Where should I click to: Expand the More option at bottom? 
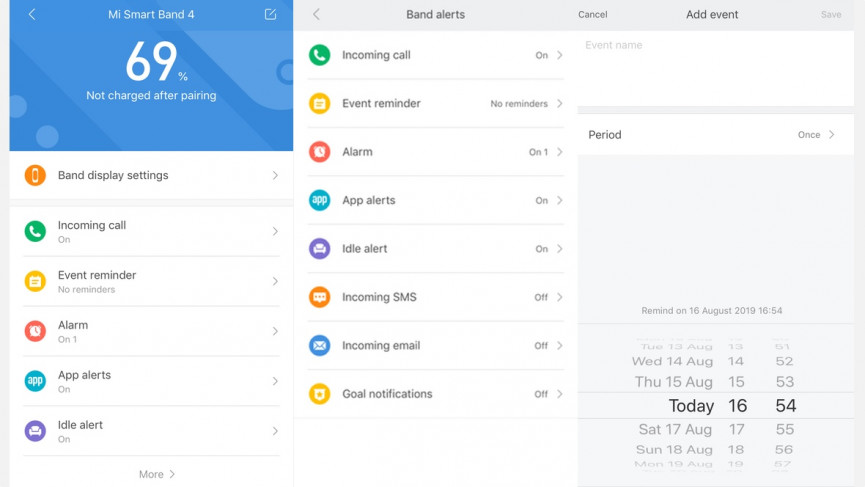(x=157, y=474)
